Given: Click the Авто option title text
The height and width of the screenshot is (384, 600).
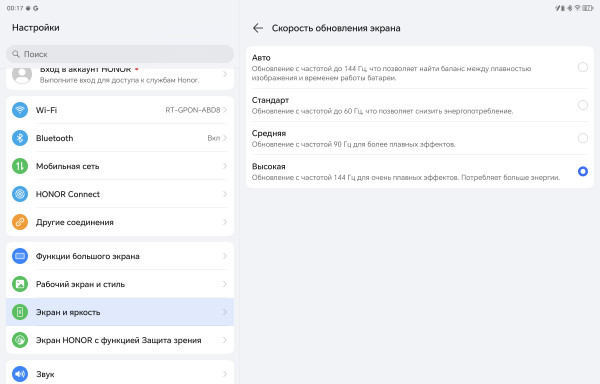Looking at the screenshot, I should pos(261,58).
